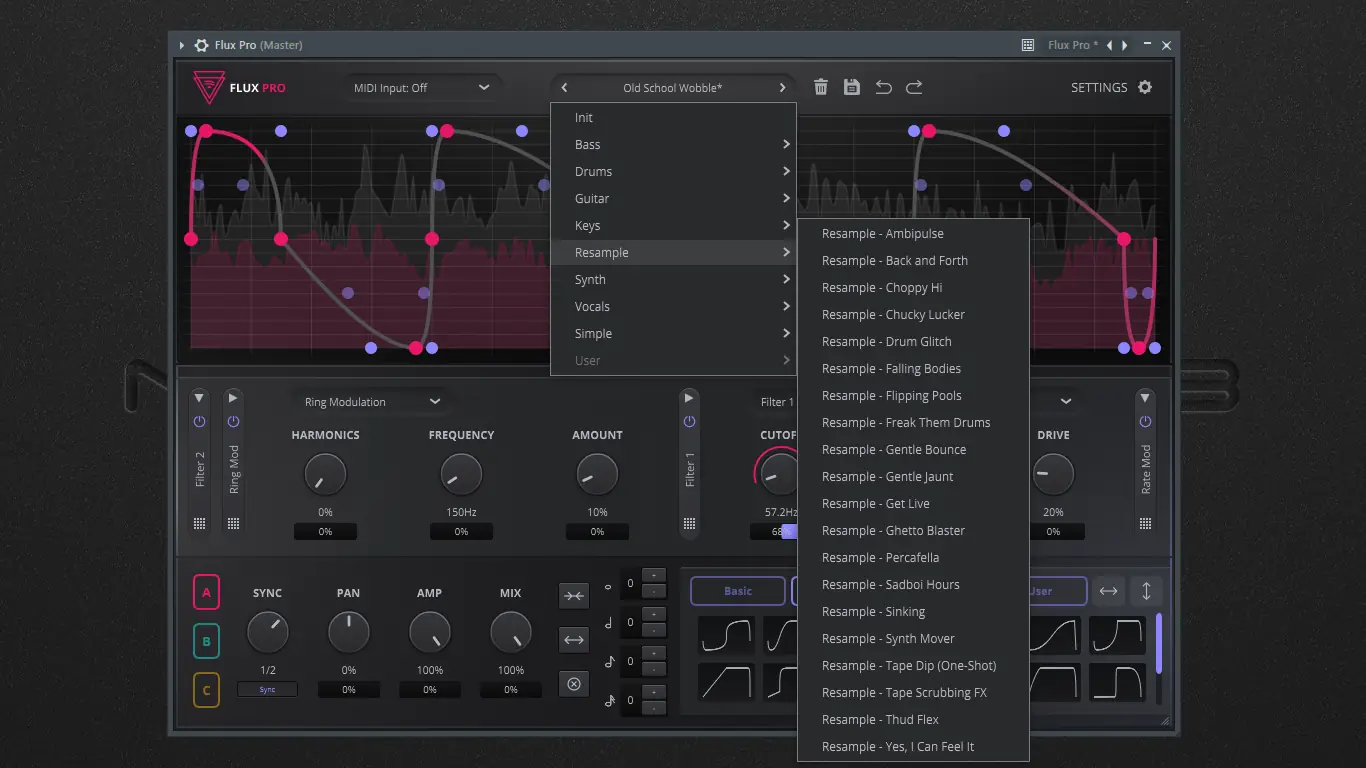Toggle the Filter 2 power button
This screenshot has width=1366, height=768.
coord(199,422)
